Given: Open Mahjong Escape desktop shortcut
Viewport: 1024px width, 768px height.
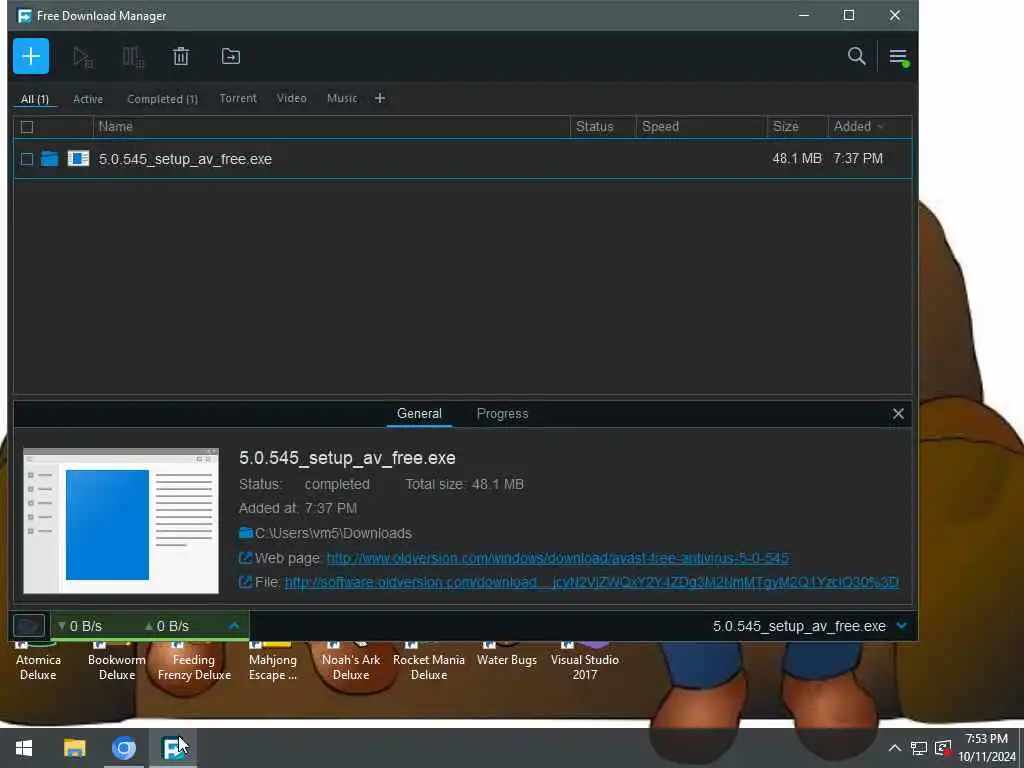Looking at the screenshot, I should 272,664.
